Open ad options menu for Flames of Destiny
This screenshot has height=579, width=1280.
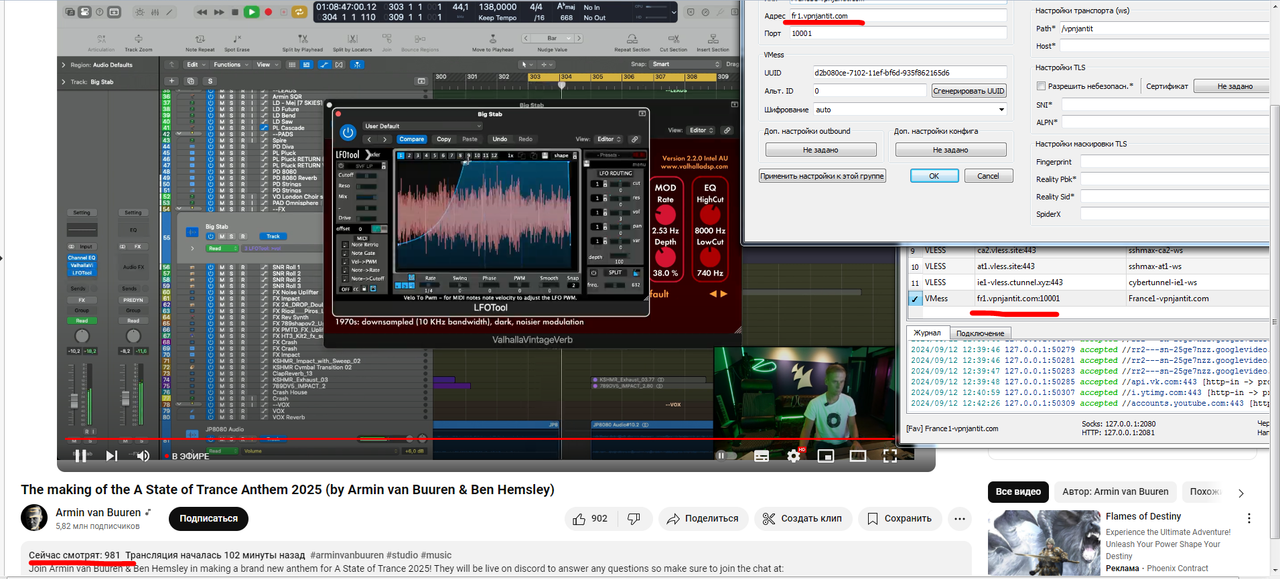click(1248, 518)
